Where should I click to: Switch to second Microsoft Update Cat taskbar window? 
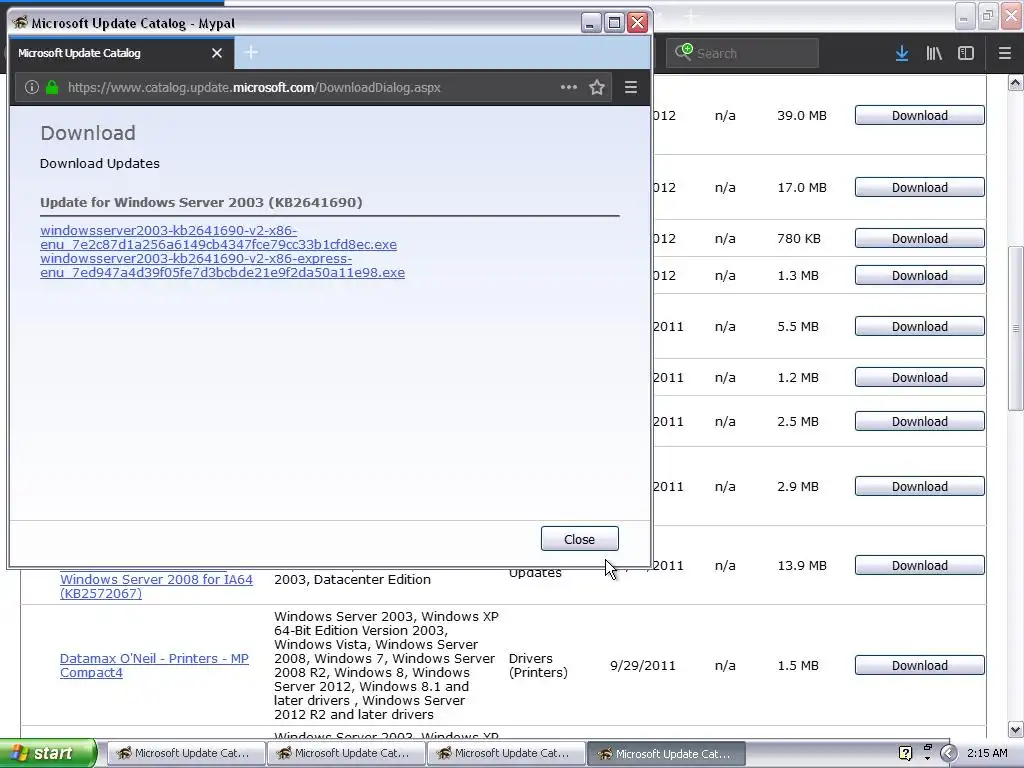coord(346,753)
